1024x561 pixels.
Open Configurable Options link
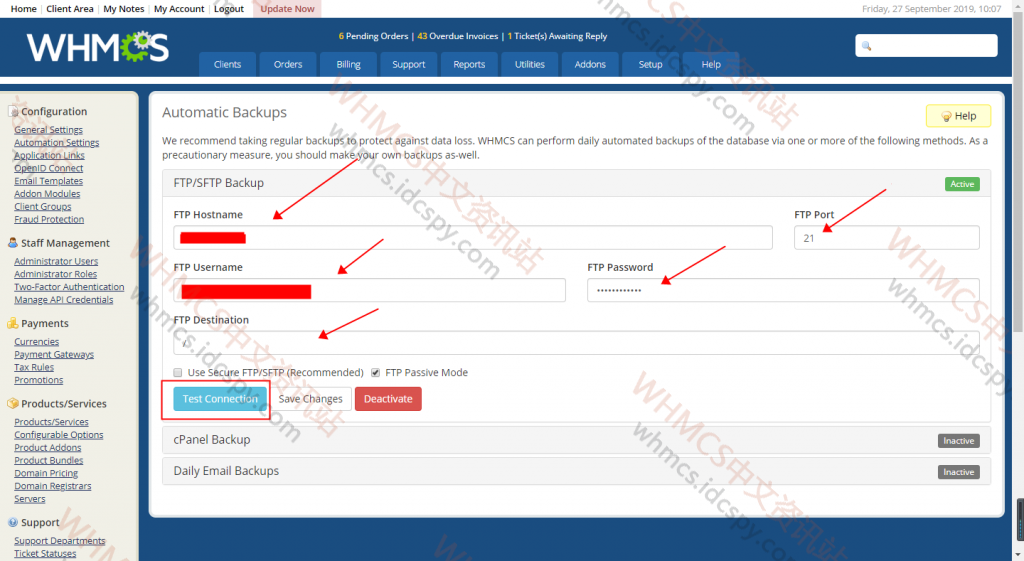tap(59, 435)
